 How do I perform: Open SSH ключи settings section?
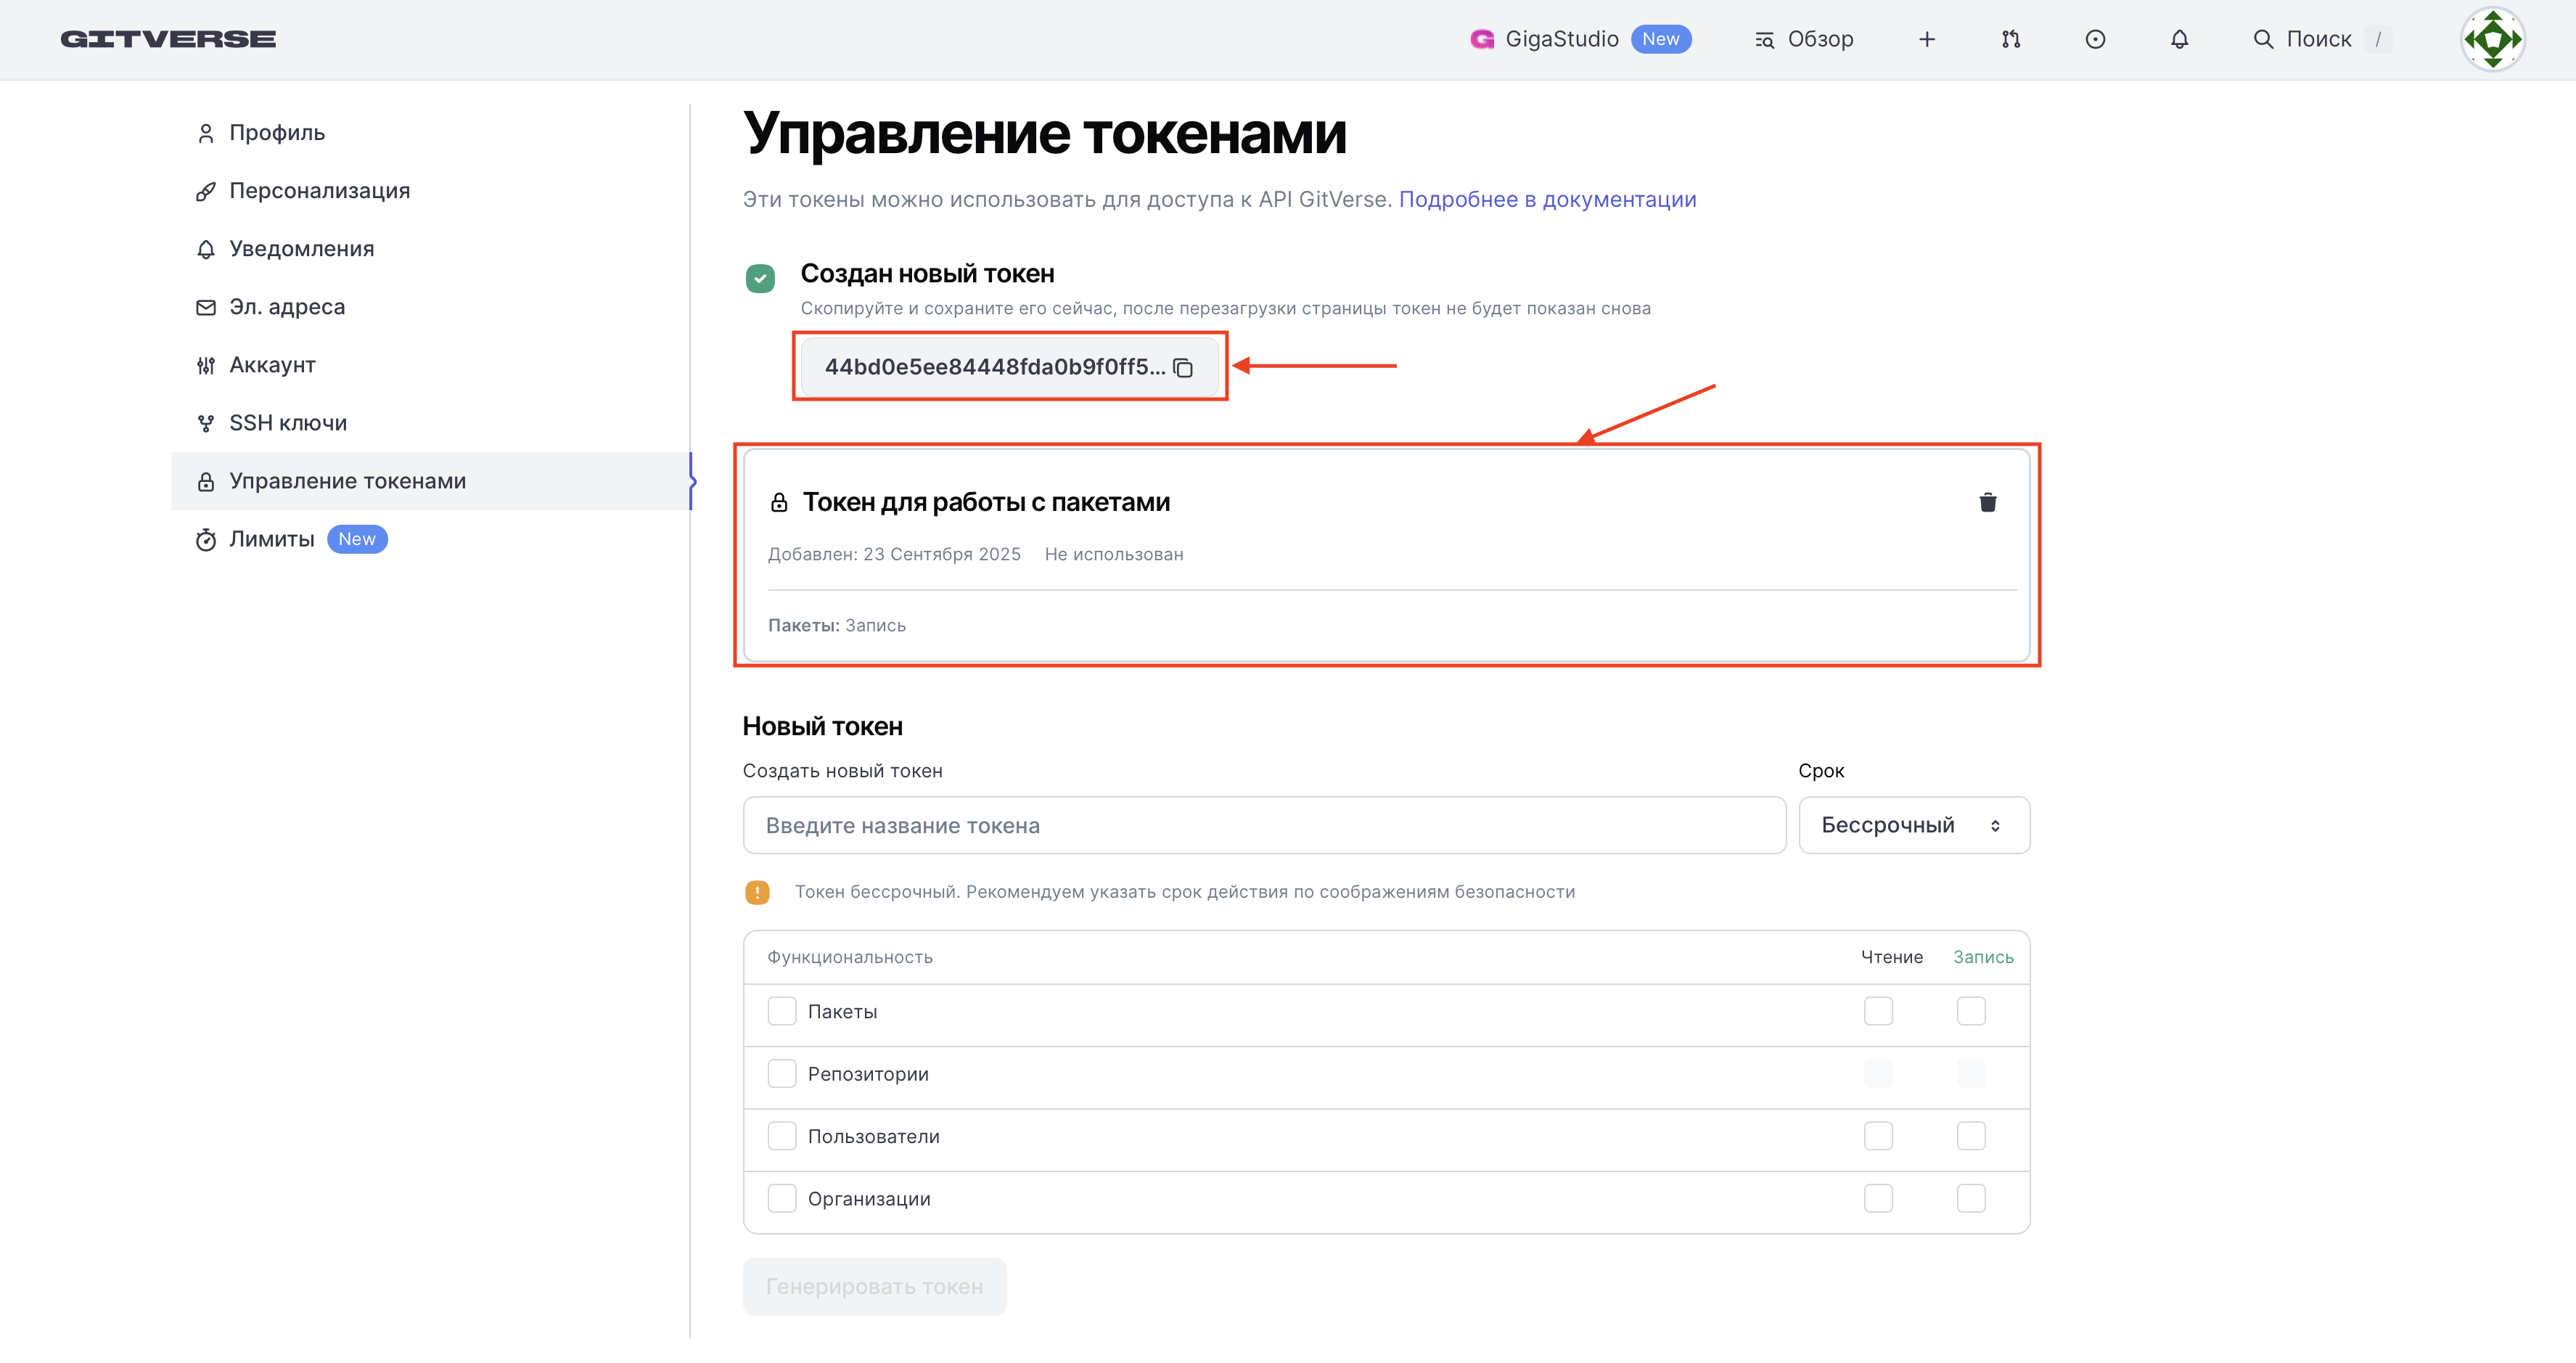pyautogui.click(x=288, y=423)
